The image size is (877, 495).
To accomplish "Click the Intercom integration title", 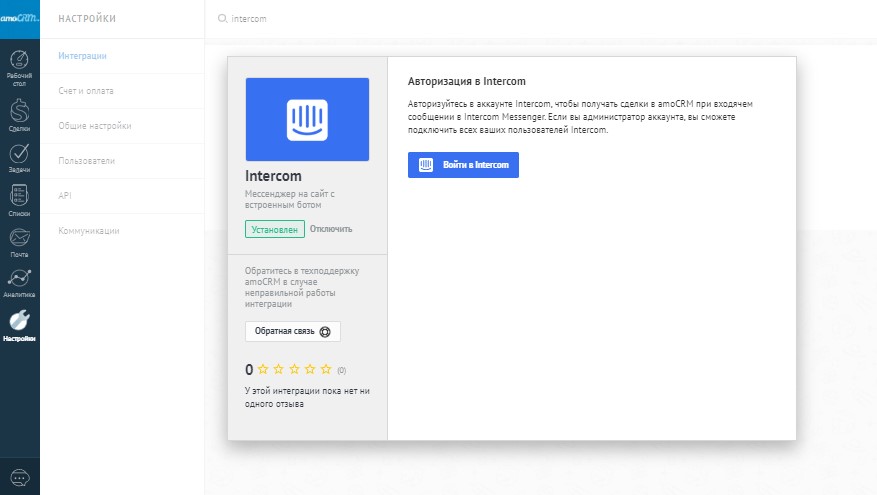I will pos(273,176).
